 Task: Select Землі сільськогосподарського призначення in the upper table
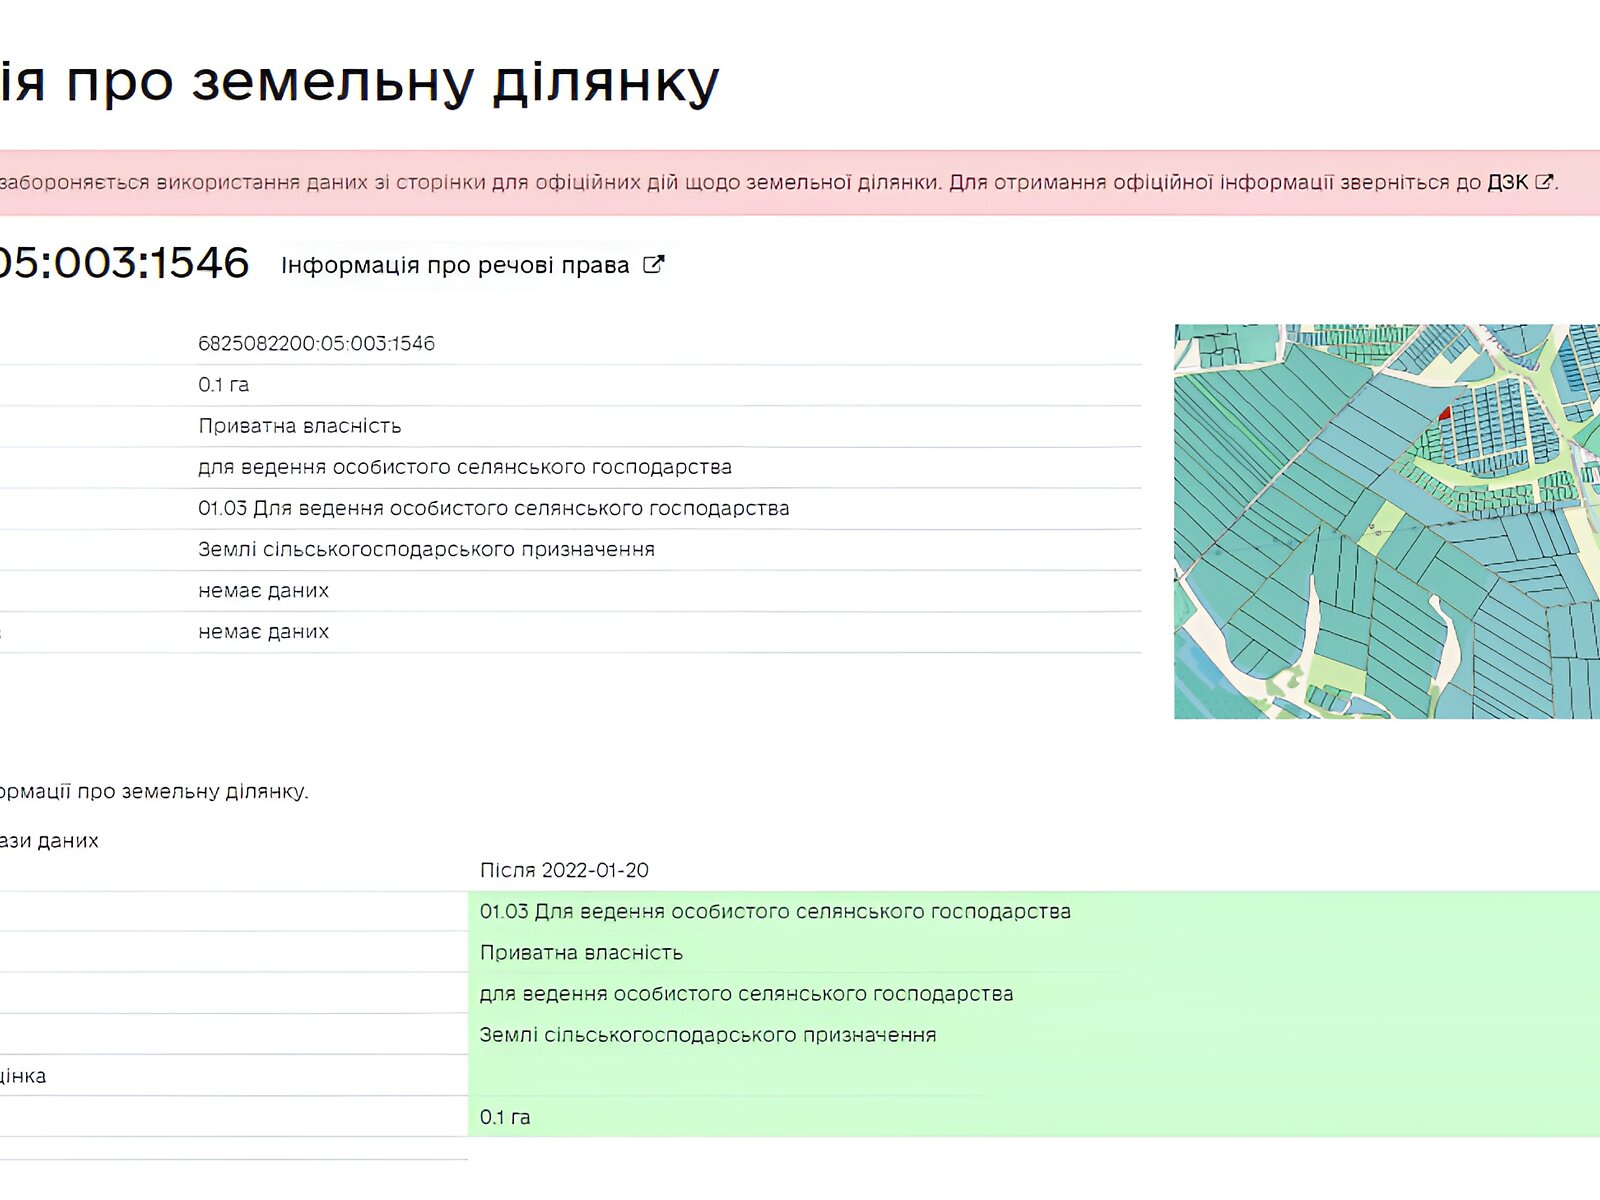point(426,549)
